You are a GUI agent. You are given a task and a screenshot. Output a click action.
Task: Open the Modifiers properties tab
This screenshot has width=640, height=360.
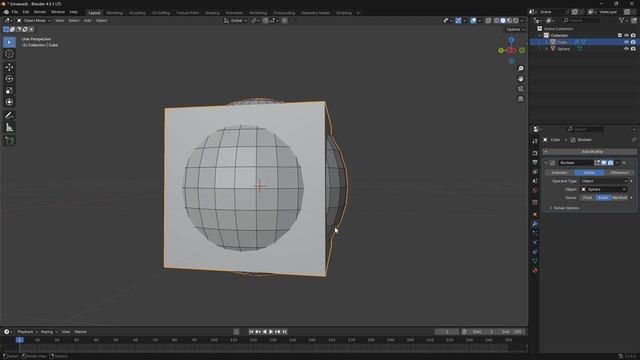[535, 224]
